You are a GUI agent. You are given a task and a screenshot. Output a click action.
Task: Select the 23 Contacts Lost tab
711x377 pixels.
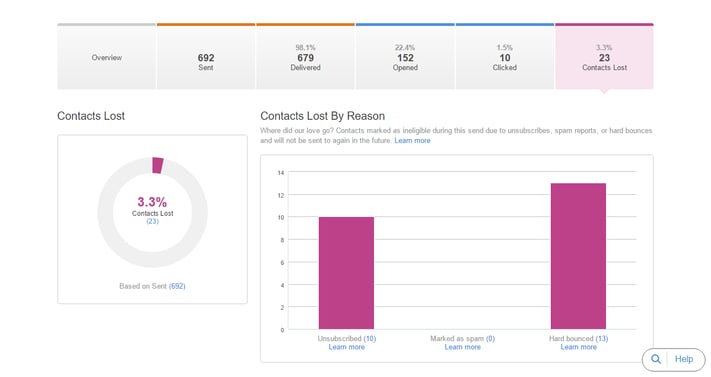[x=604, y=57]
